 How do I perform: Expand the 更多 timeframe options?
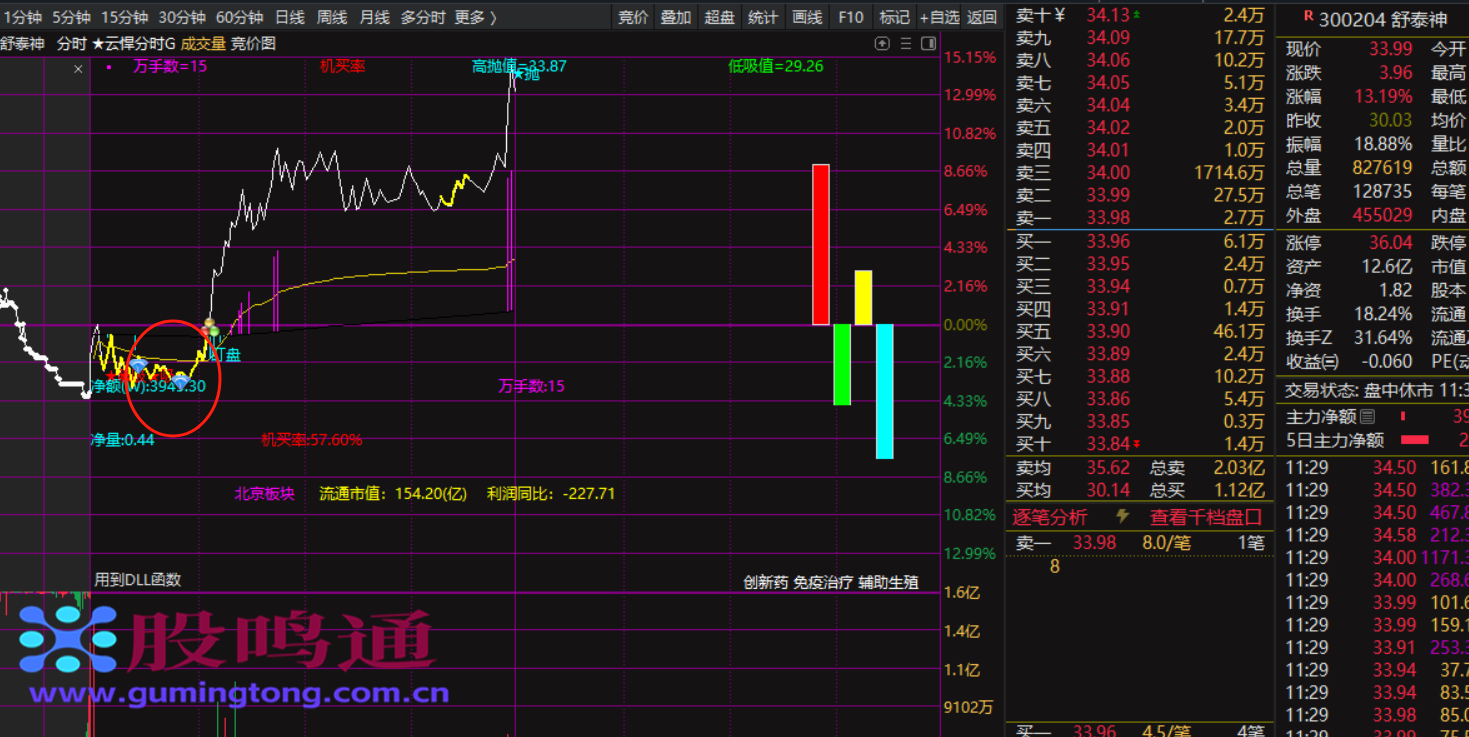(x=475, y=17)
